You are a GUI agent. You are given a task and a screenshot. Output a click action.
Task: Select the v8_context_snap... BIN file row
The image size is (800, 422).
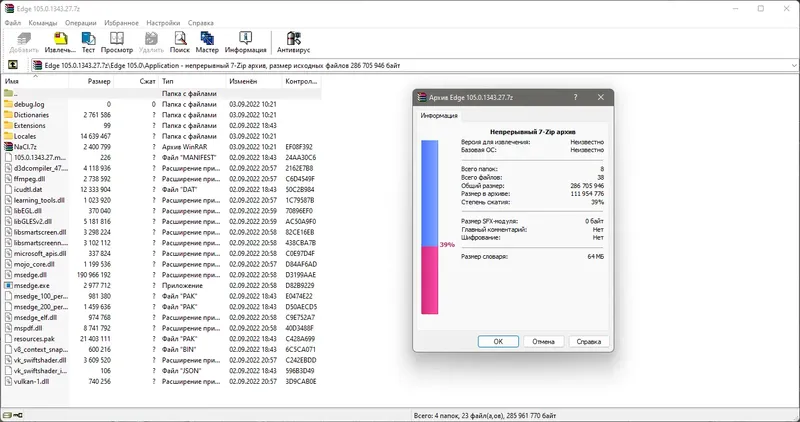click(x=161, y=350)
